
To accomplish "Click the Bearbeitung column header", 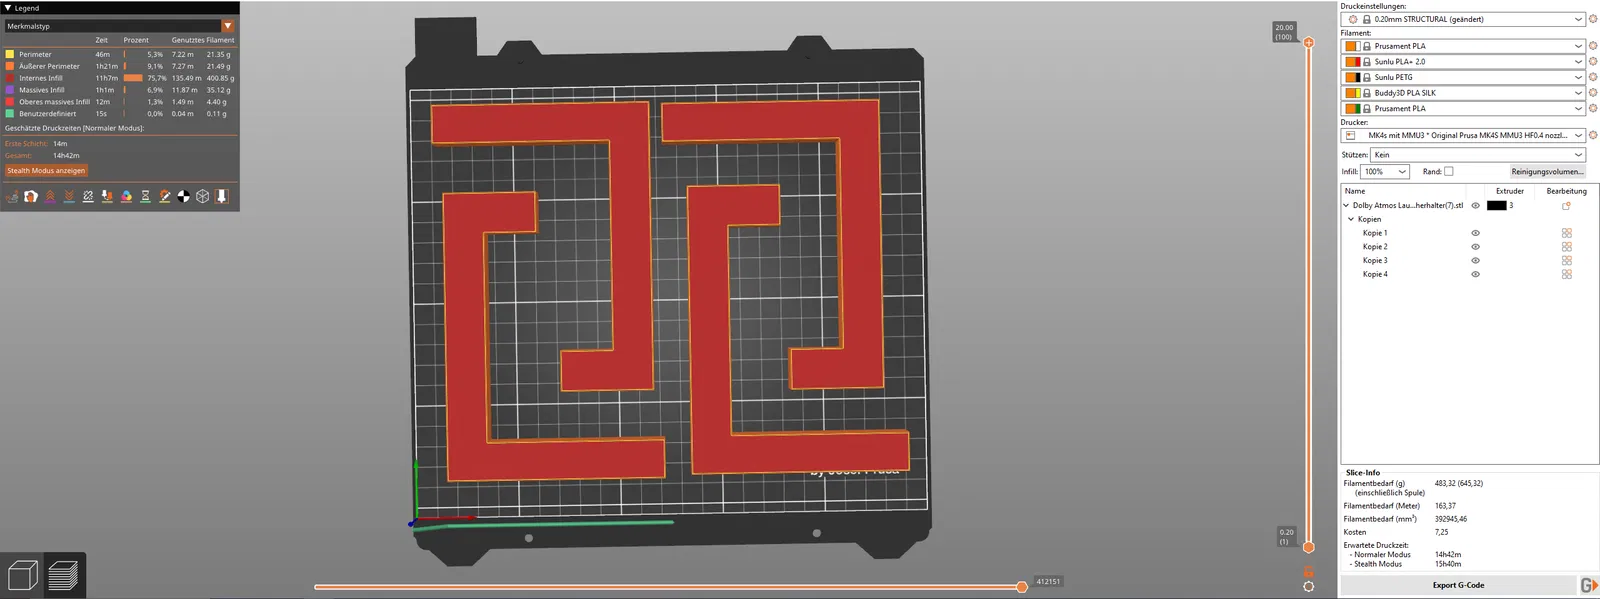I will coord(1566,191).
